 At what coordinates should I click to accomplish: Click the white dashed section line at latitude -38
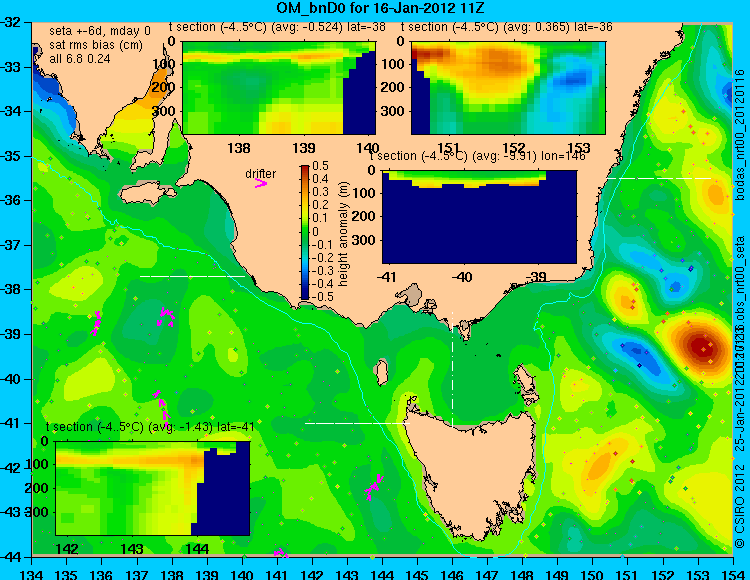coord(192,276)
